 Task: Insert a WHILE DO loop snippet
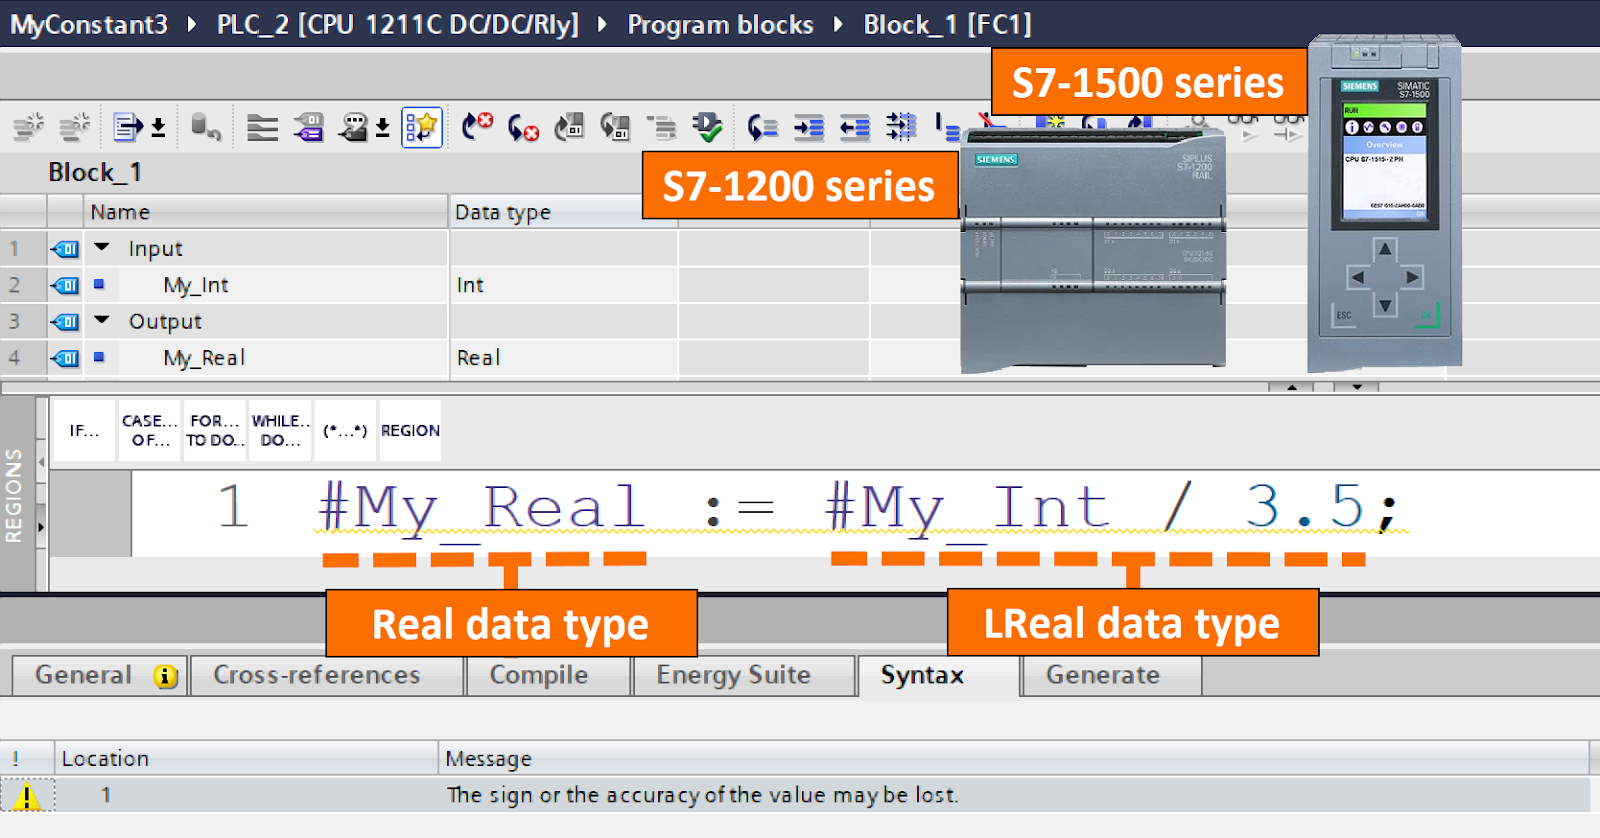click(280, 431)
